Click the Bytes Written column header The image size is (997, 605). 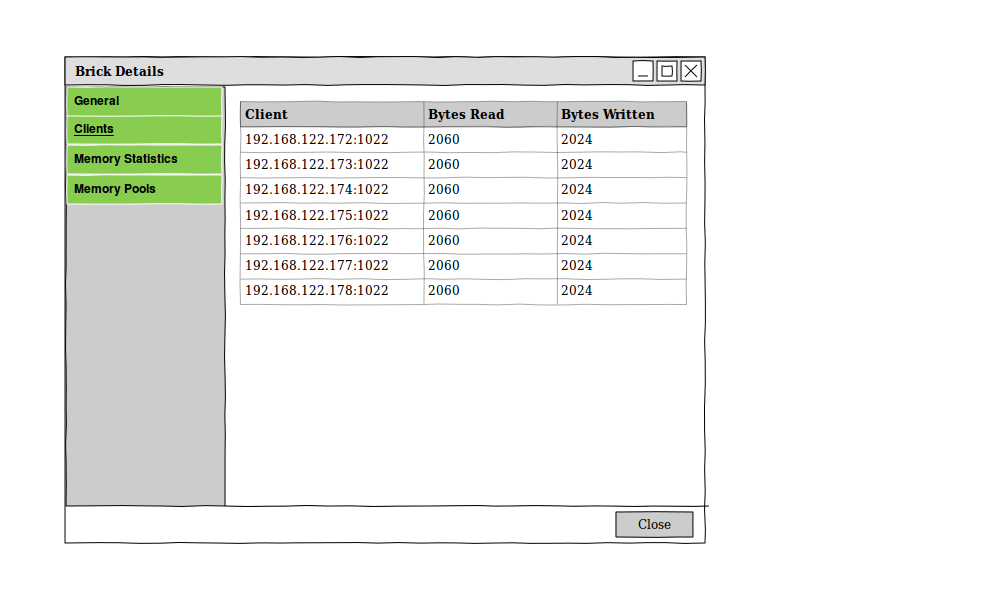coord(621,114)
